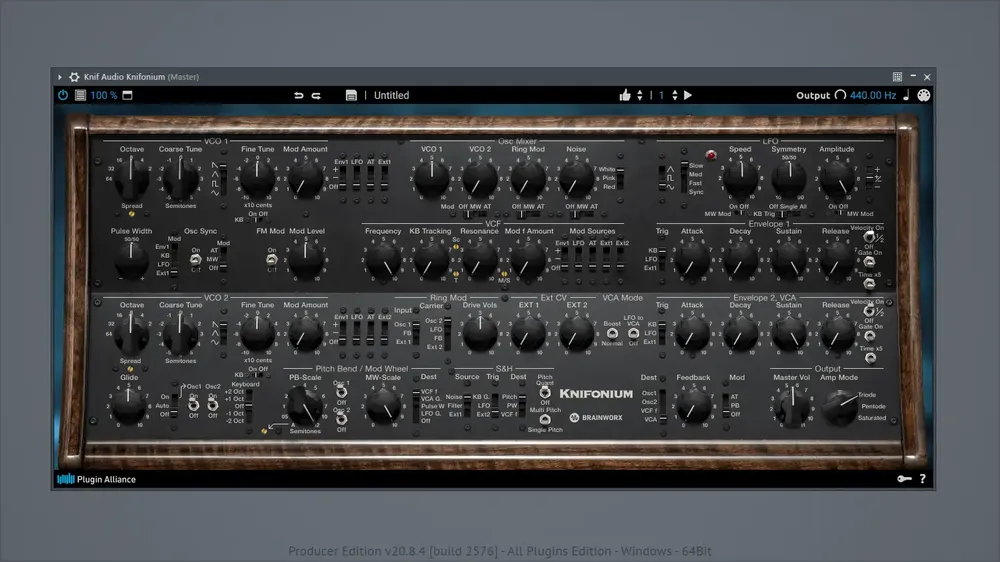Click the Glide On/Auto/Off mode switch
Viewport: 1000px width, 562px height.
click(x=175, y=406)
